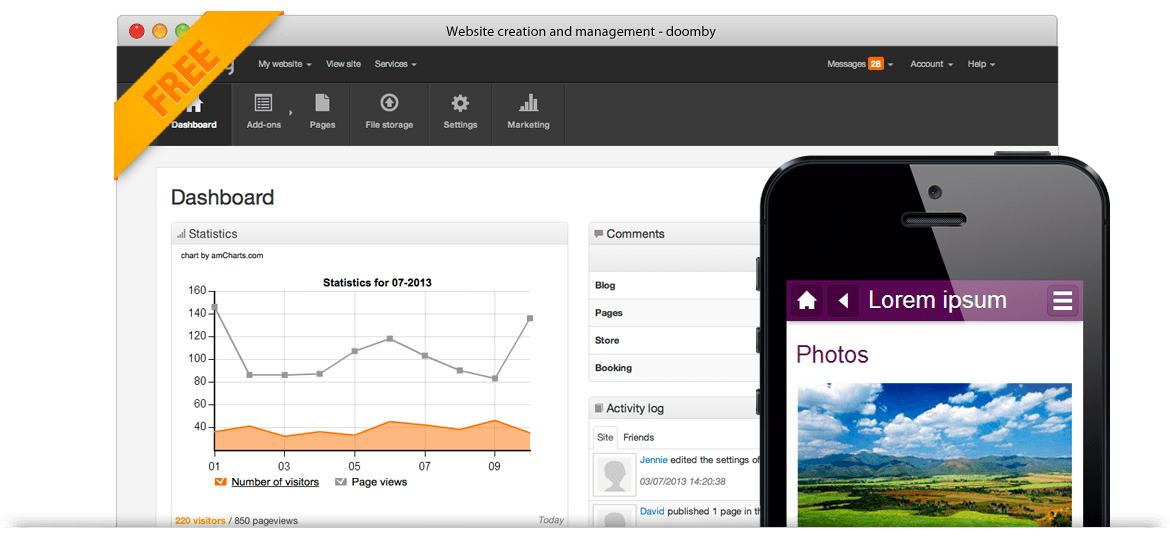Expand the Services dropdown menu
The height and width of the screenshot is (550, 1170).
(x=395, y=64)
